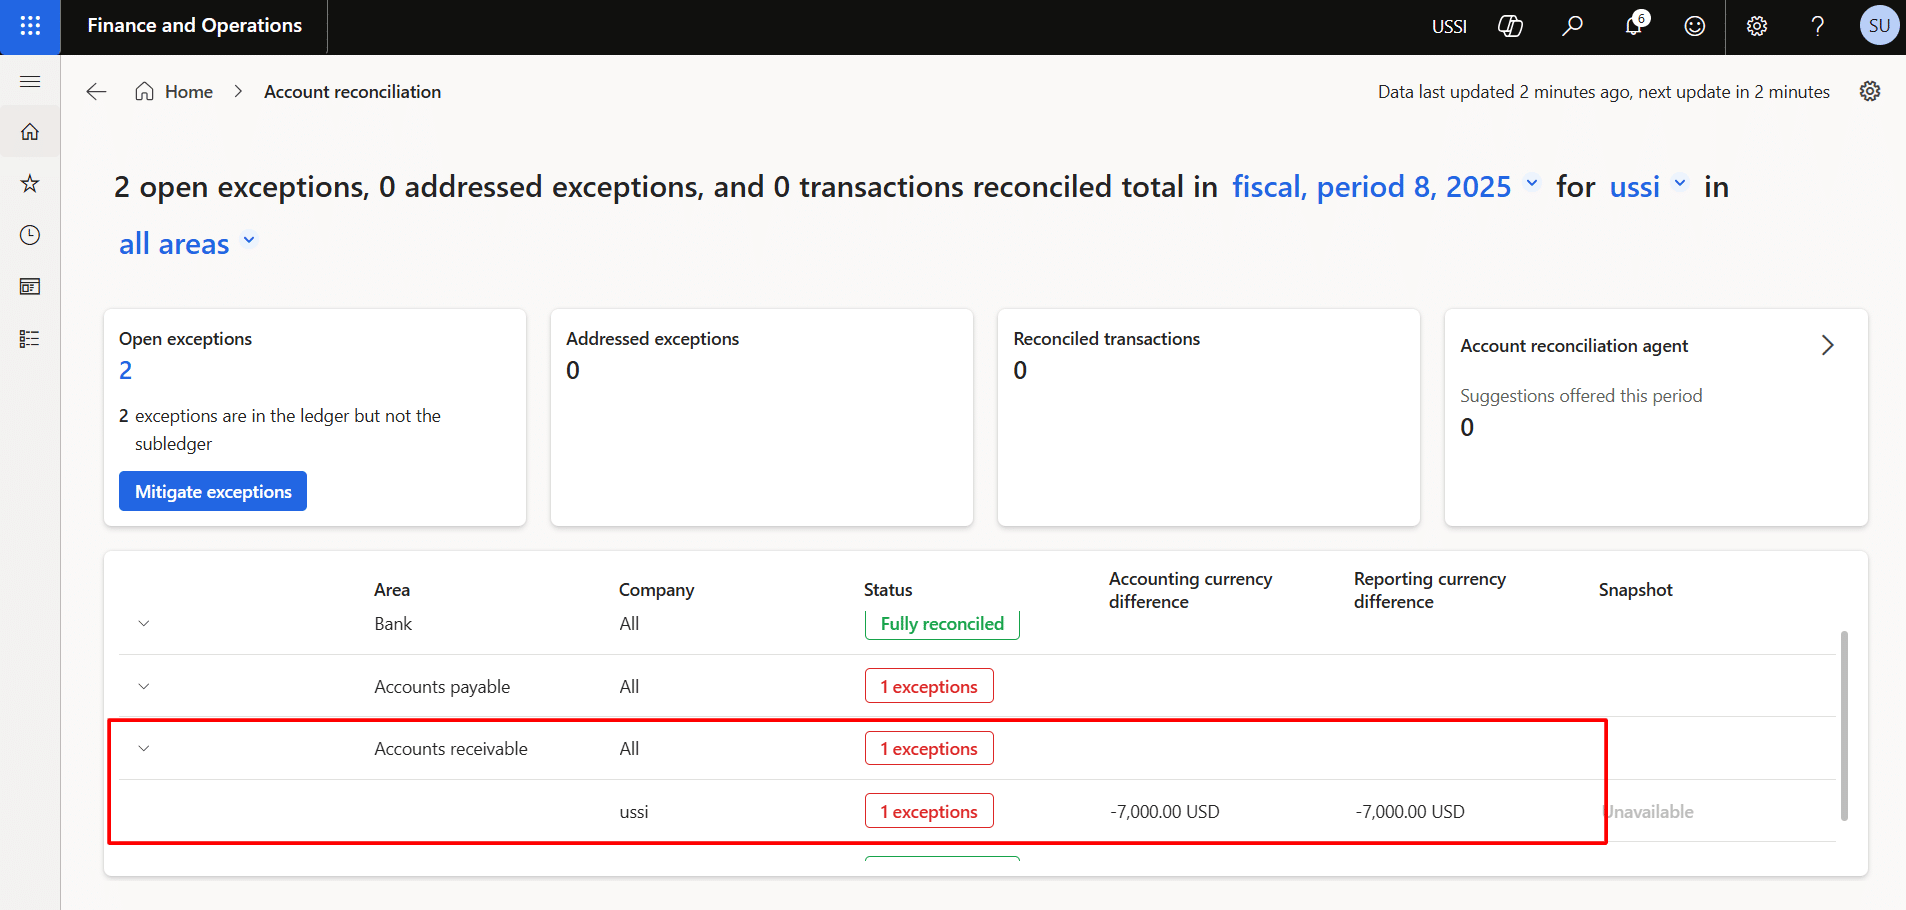
Task: Open the feedback smiley icon
Action: tap(1695, 26)
